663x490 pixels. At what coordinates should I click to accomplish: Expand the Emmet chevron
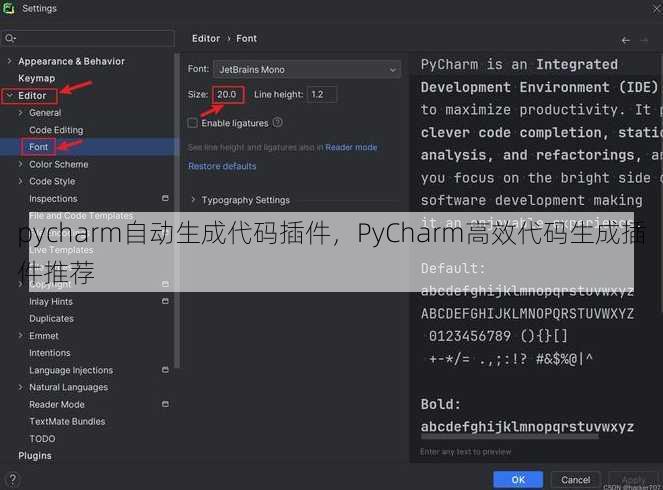[x=20, y=336]
